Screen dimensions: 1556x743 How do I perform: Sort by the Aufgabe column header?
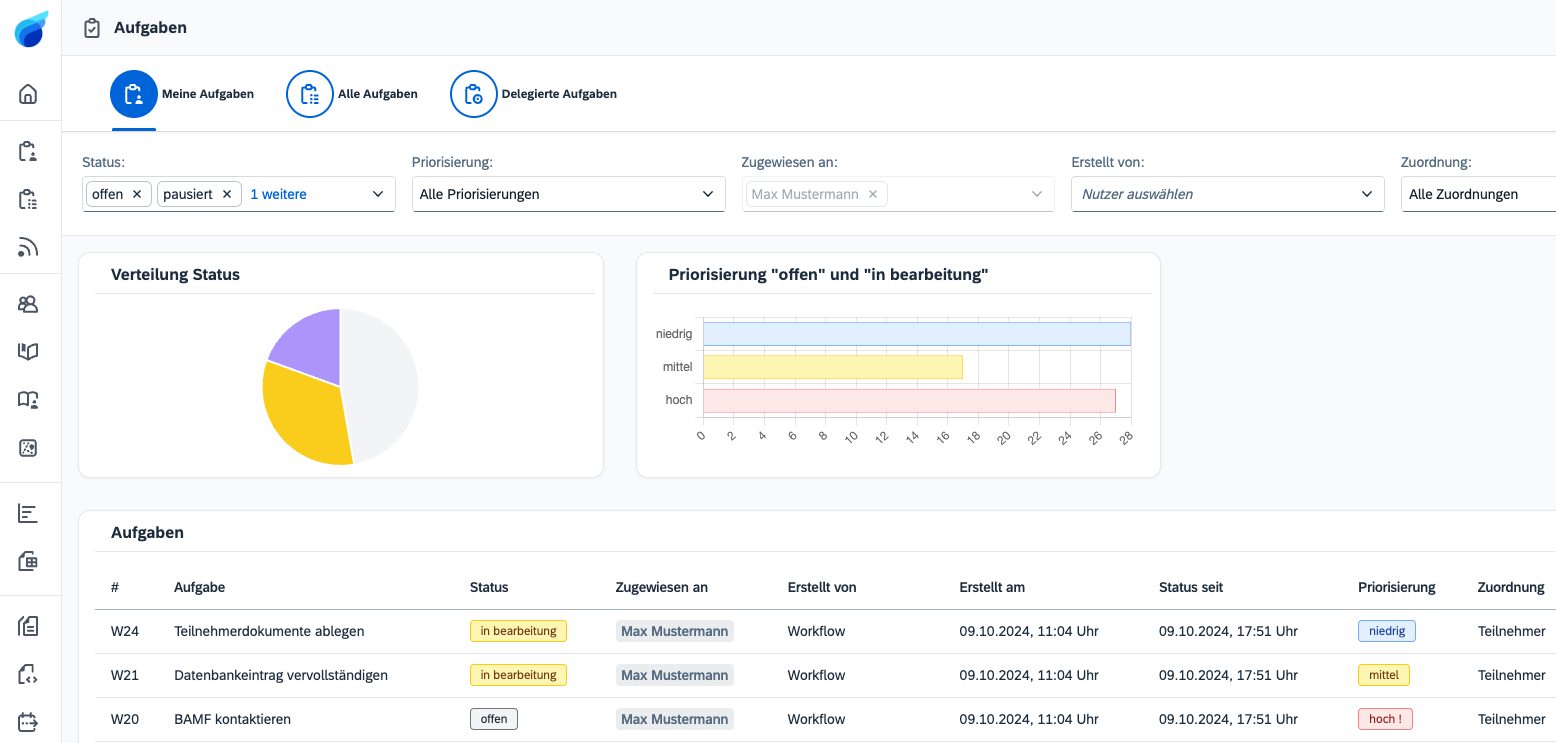(x=199, y=587)
